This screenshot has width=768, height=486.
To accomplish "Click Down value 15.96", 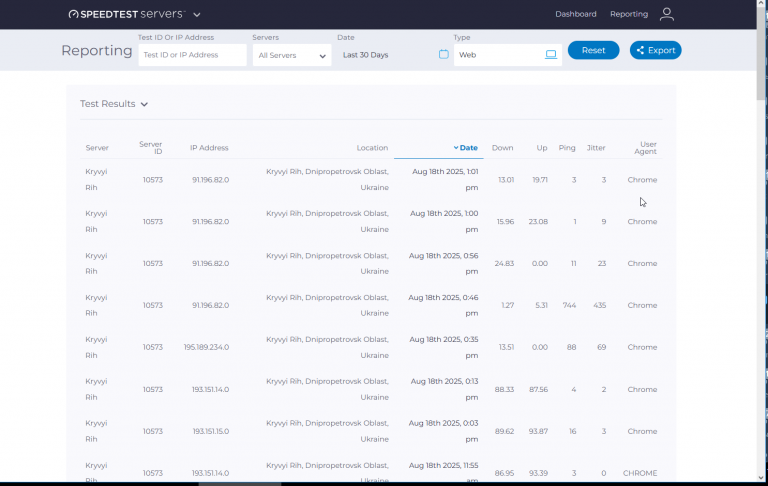I will coord(505,221).
